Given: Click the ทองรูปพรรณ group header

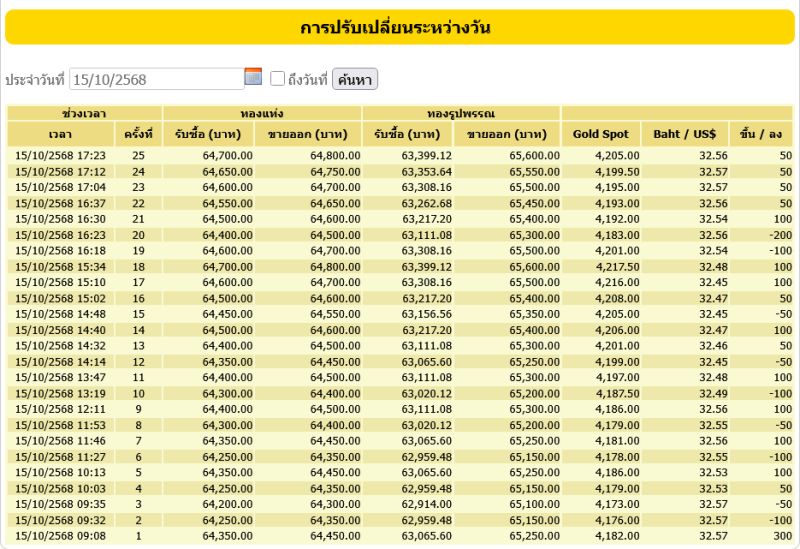Looking at the screenshot, I should [462, 113].
